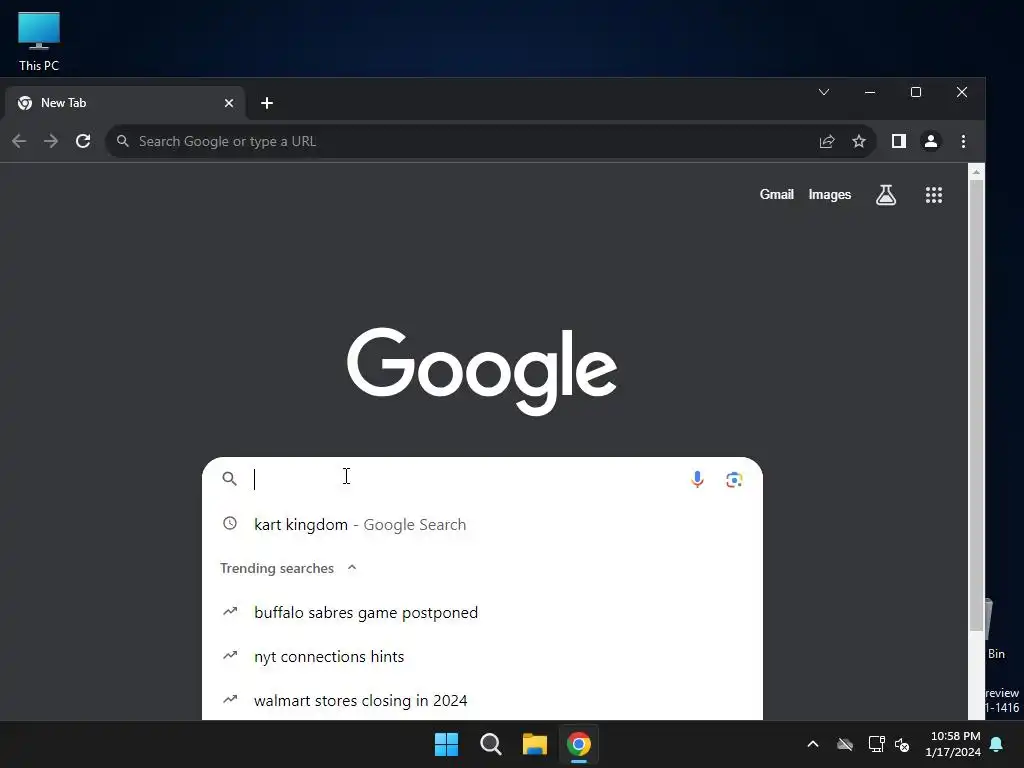Select the New Tab tab
Screen dimensions: 1024x768
tap(123, 103)
